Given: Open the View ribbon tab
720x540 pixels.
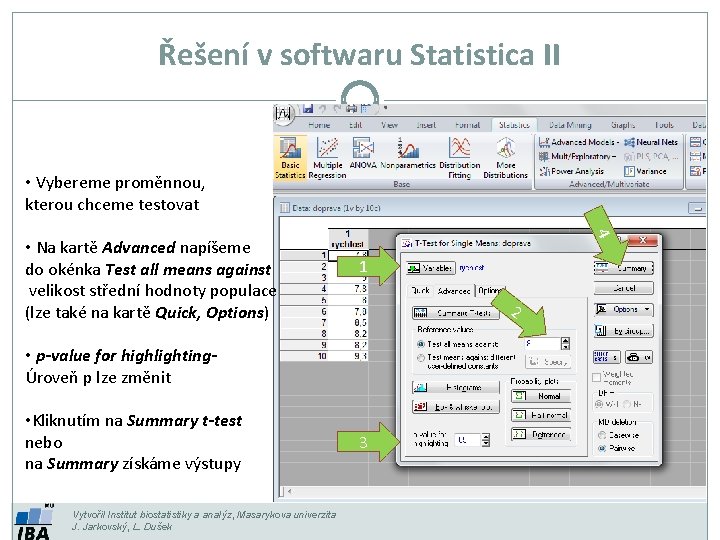Looking at the screenshot, I should (x=389, y=125).
